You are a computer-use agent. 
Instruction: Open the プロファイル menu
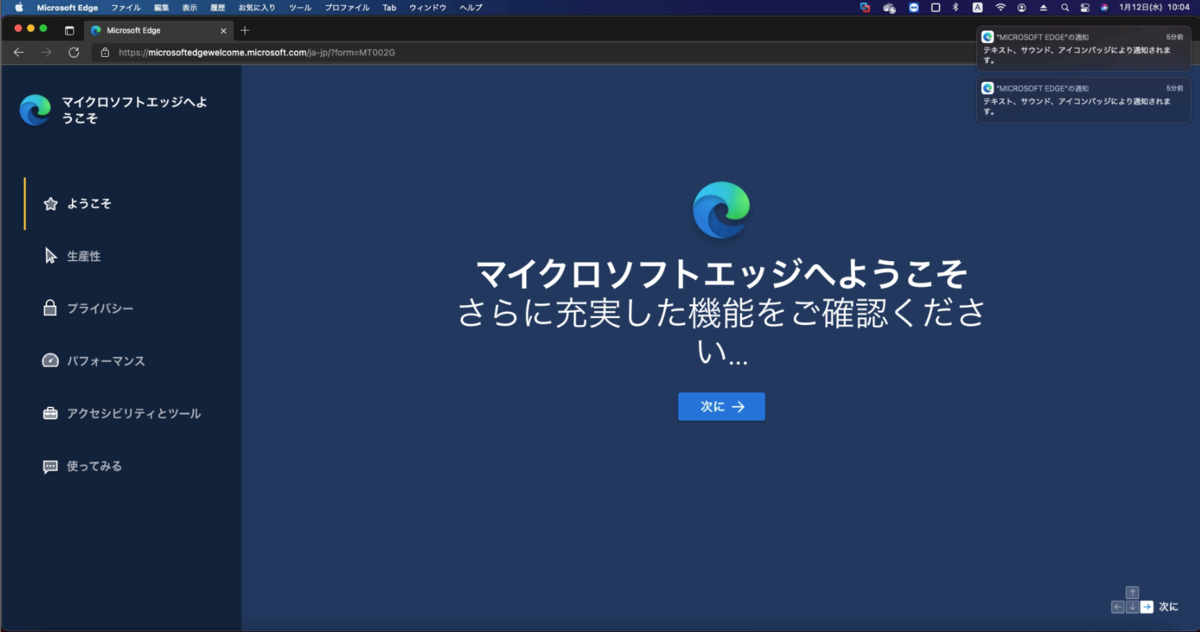[347, 7]
